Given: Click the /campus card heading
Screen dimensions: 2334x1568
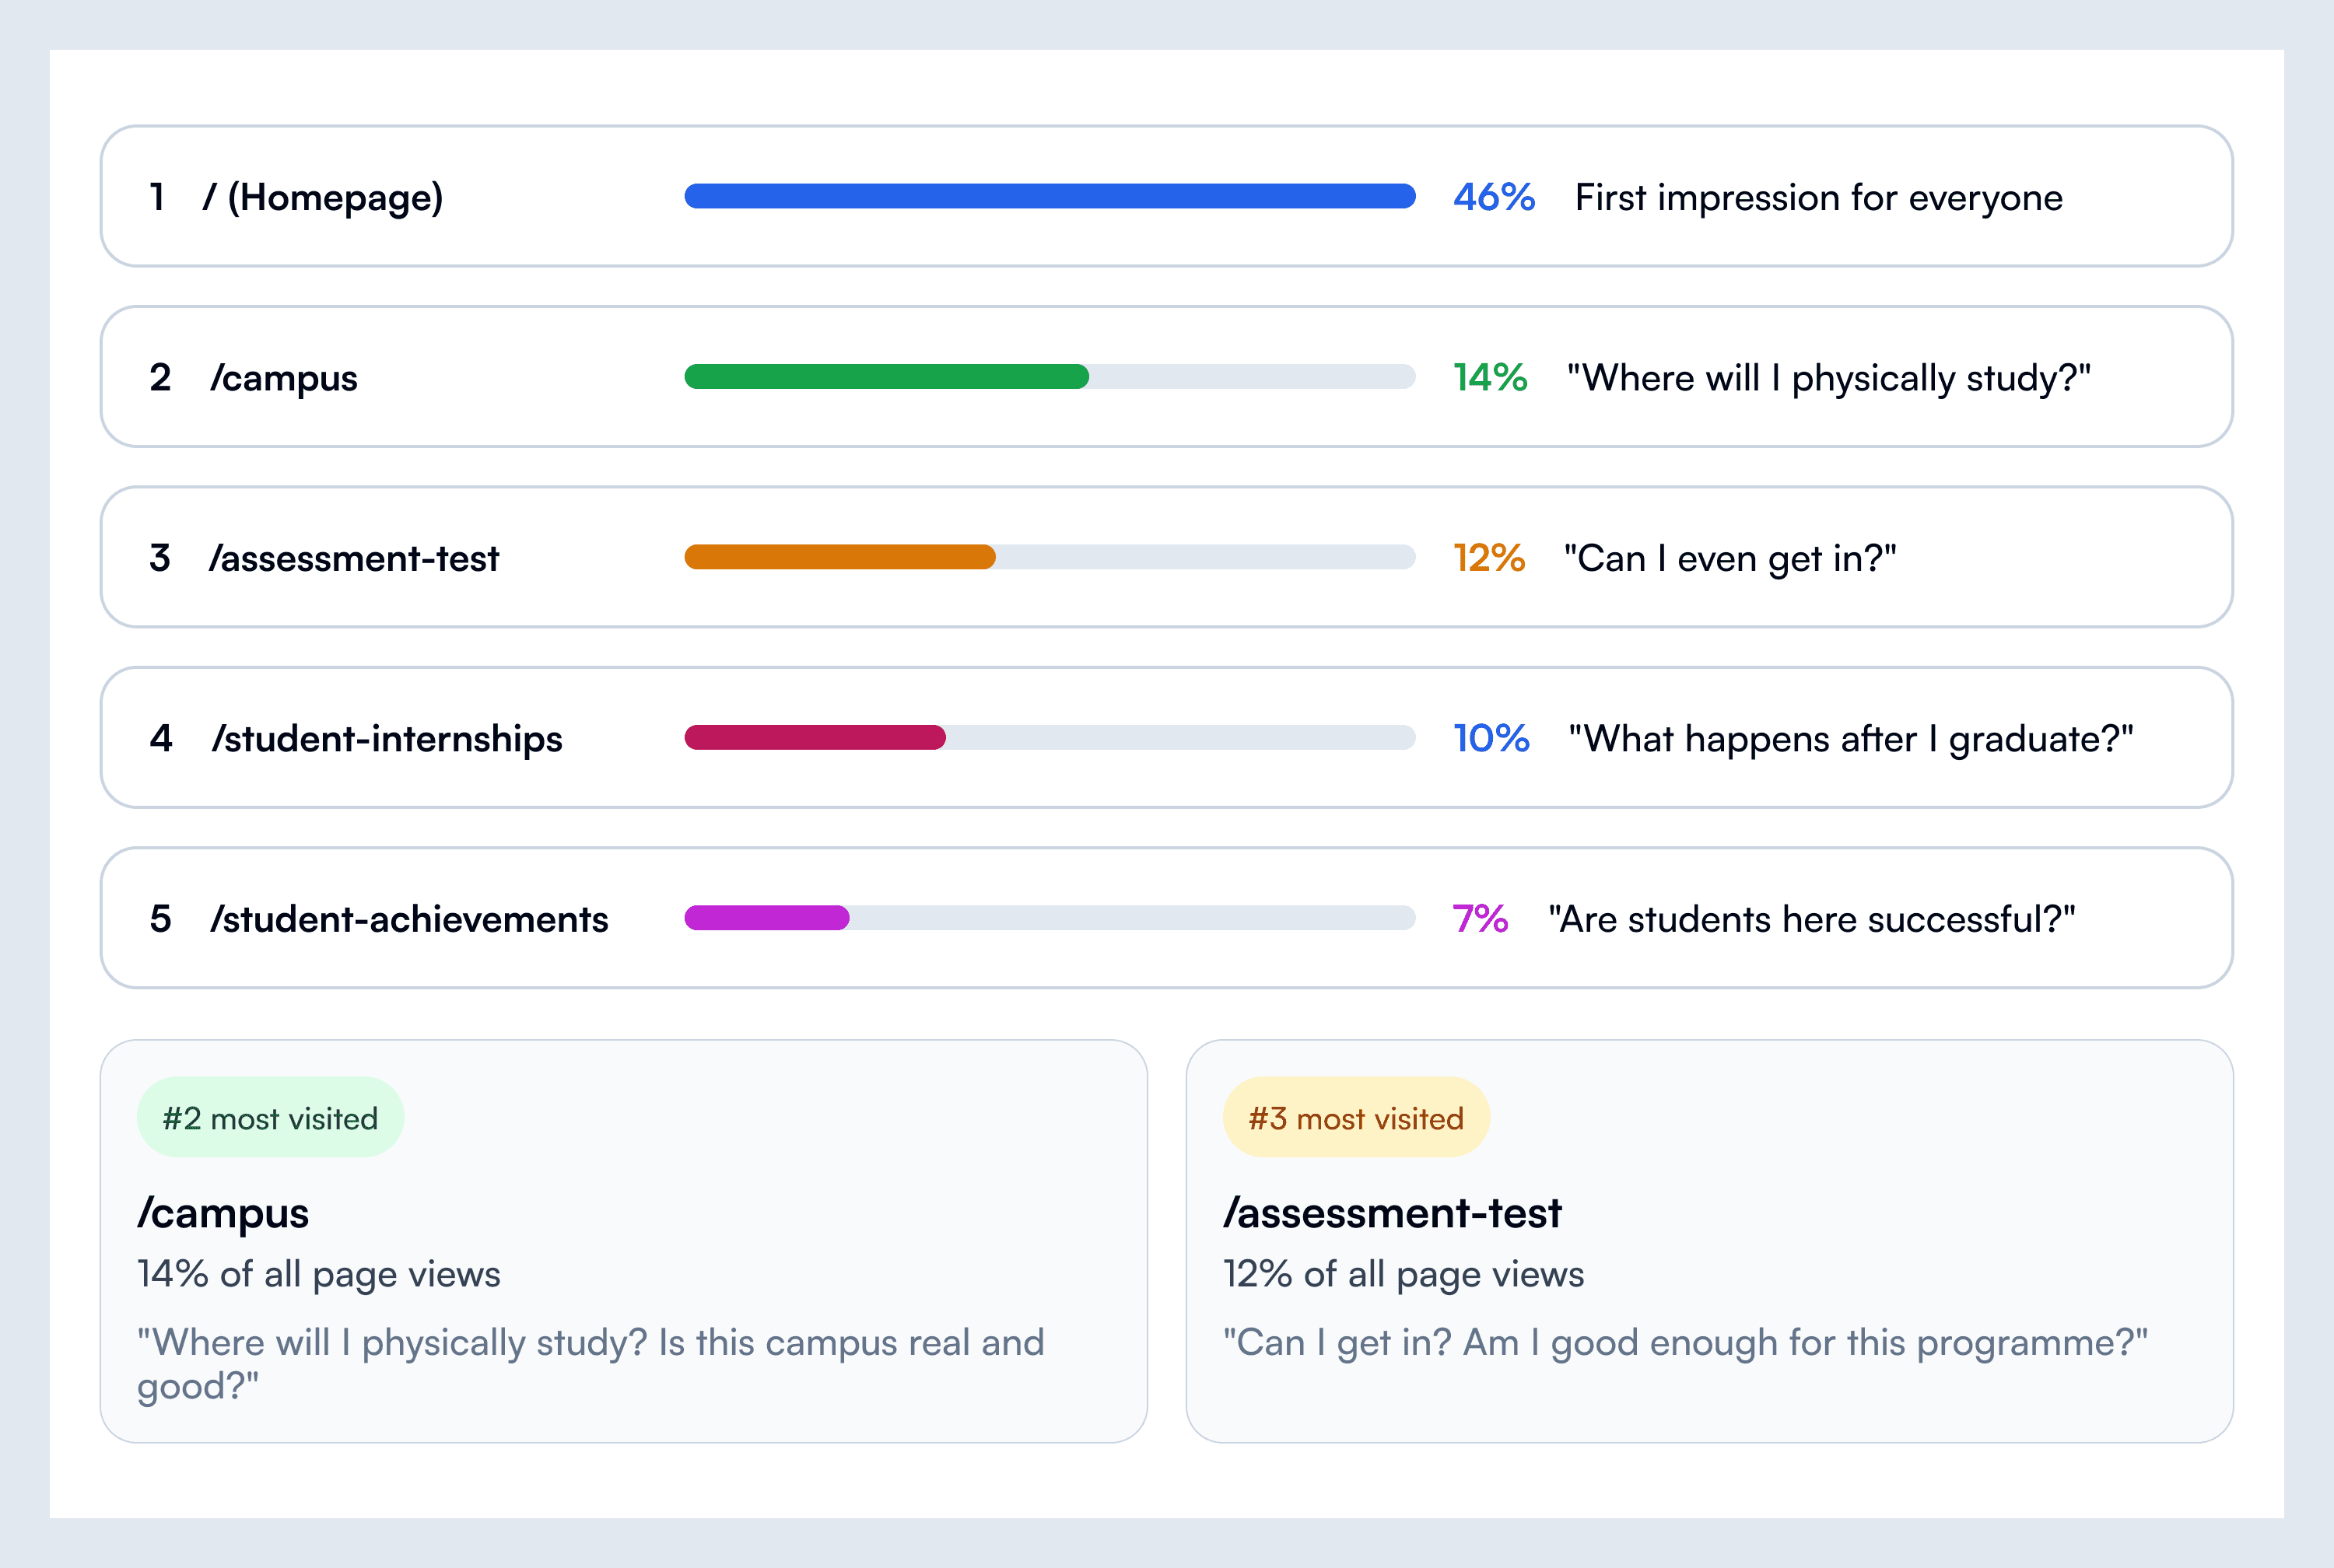Looking at the screenshot, I should pos(223,1213).
